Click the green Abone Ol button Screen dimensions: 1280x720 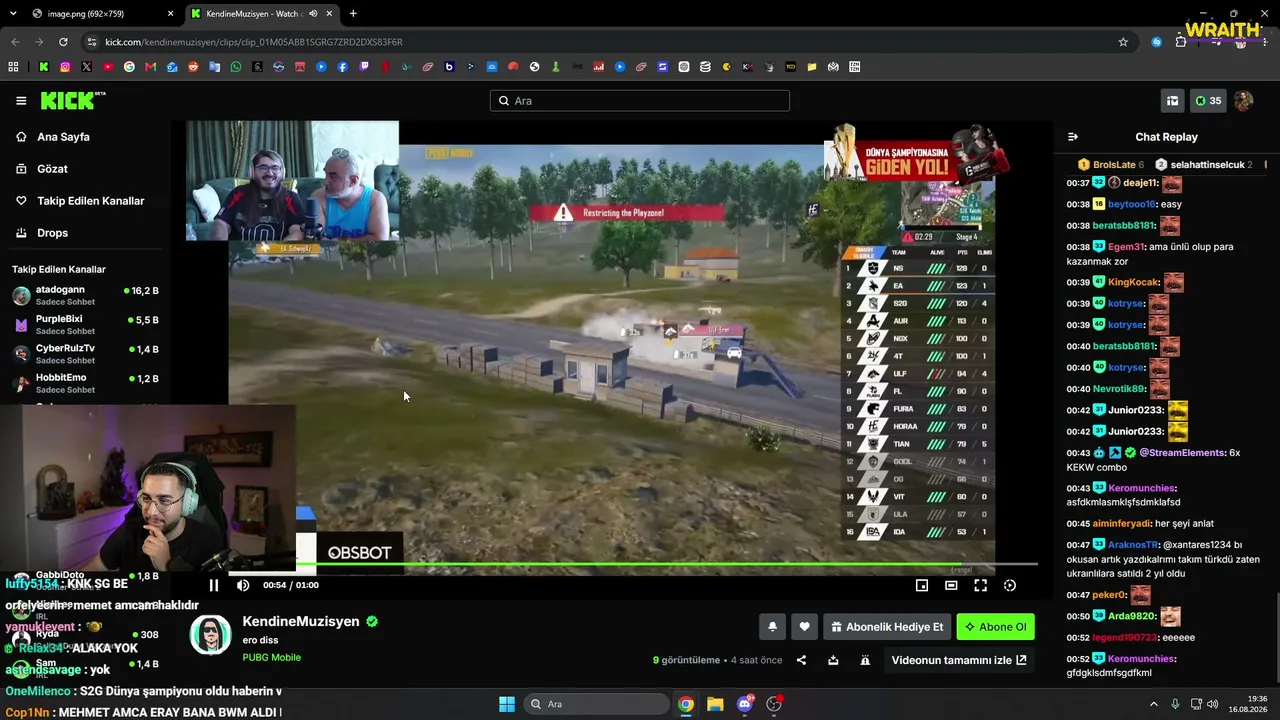click(995, 627)
